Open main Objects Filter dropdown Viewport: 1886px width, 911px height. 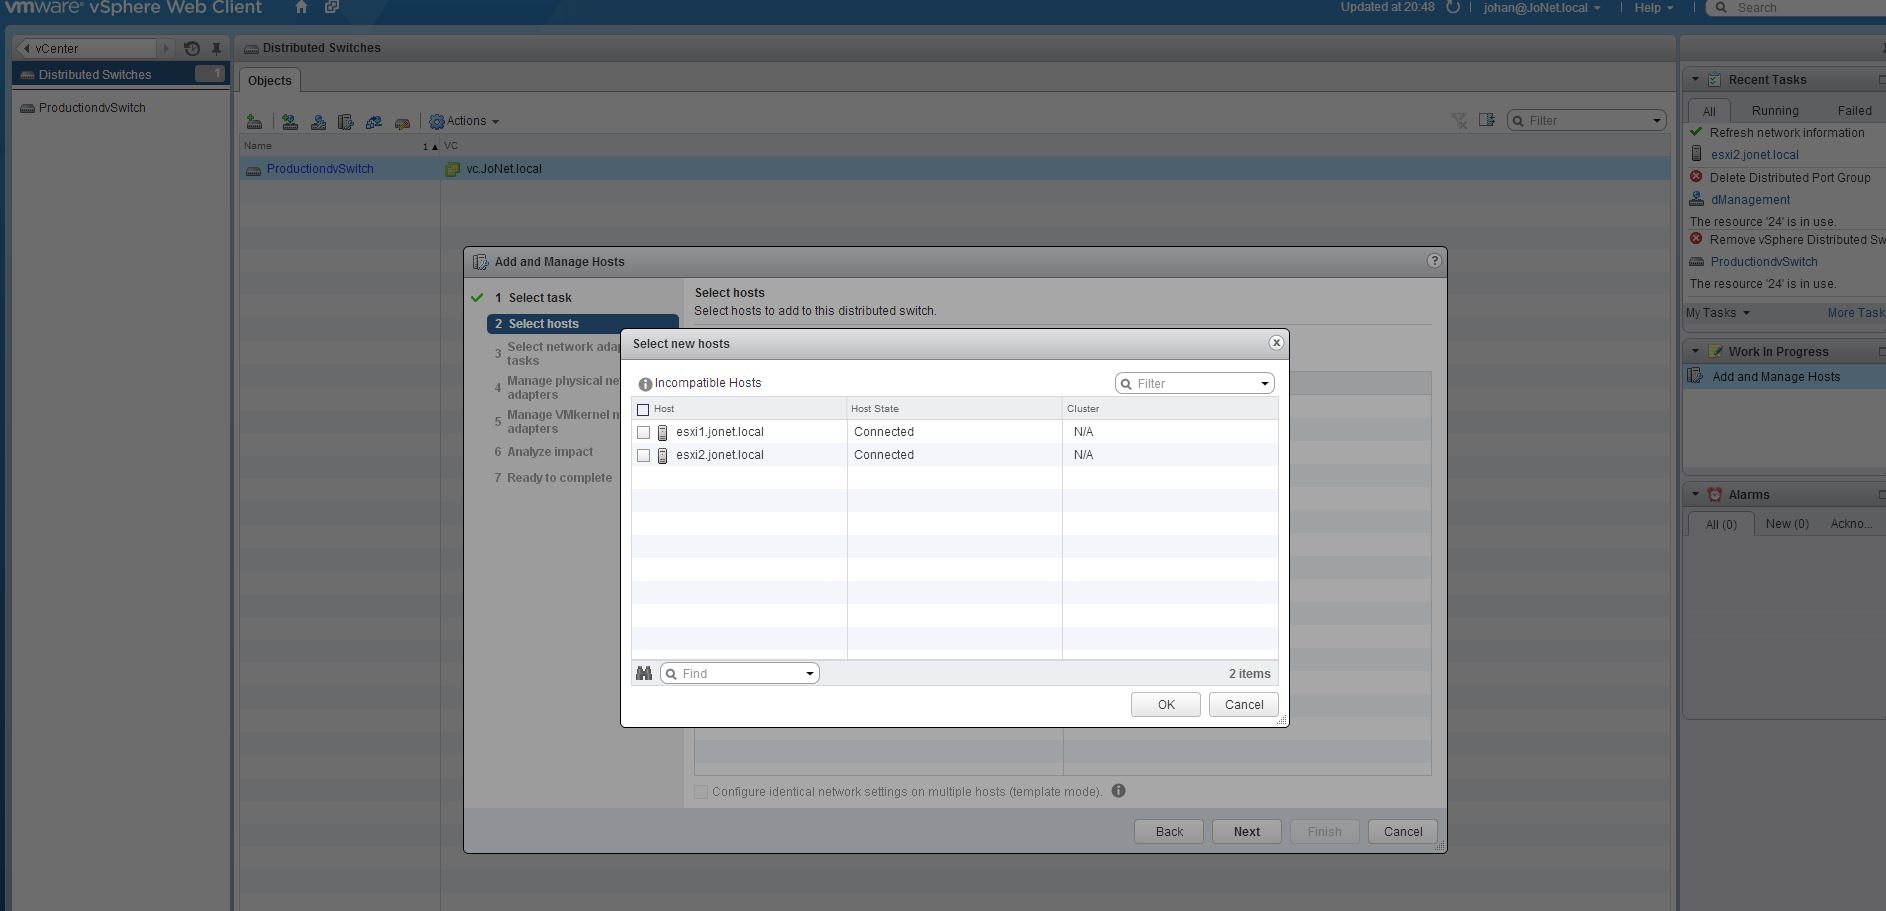[1656, 121]
